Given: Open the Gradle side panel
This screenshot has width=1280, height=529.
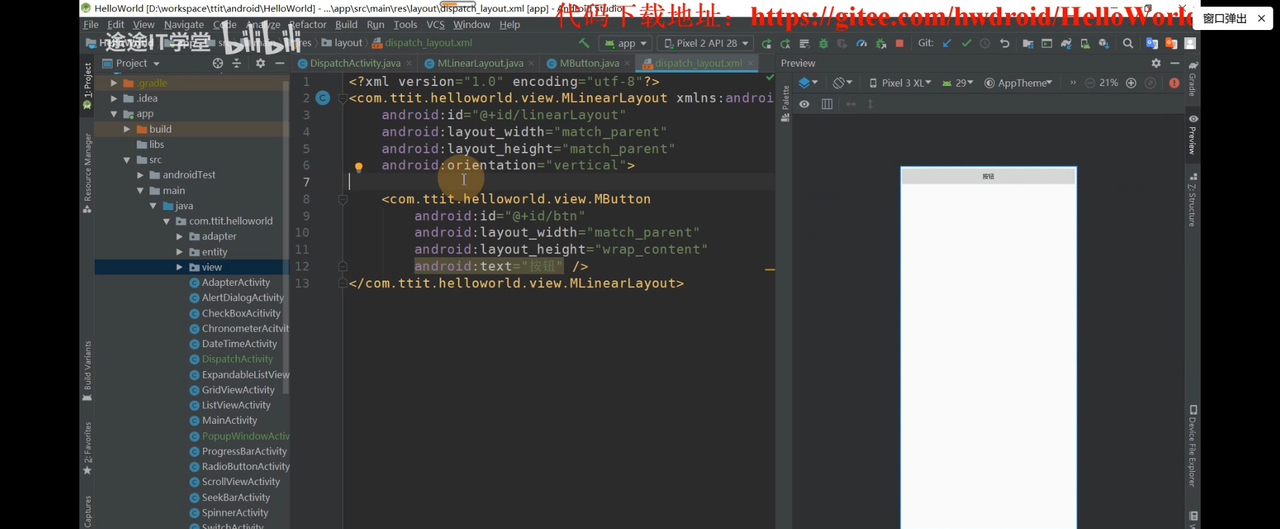Looking at the screenshot, I should click(x=1193, y=80).
